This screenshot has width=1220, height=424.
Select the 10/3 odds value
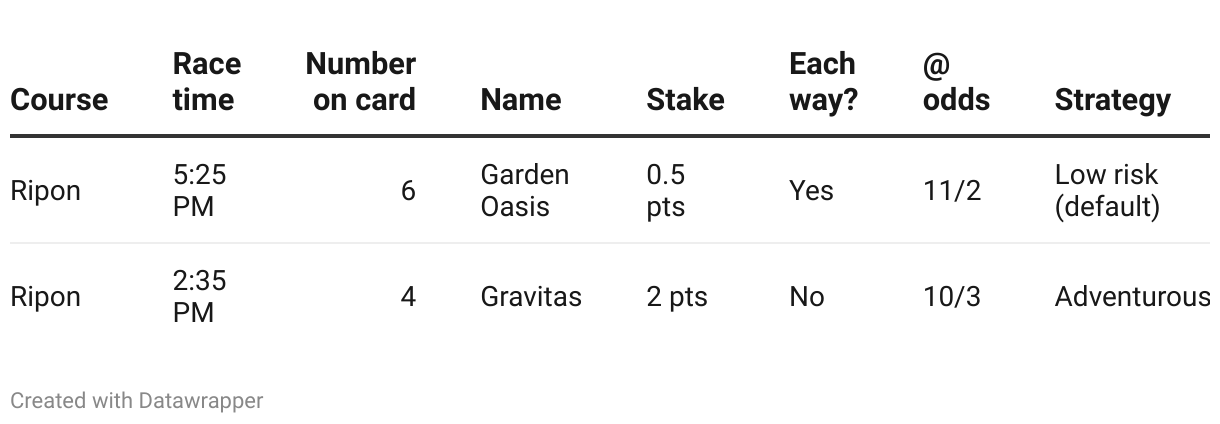[x=952, y=297]
